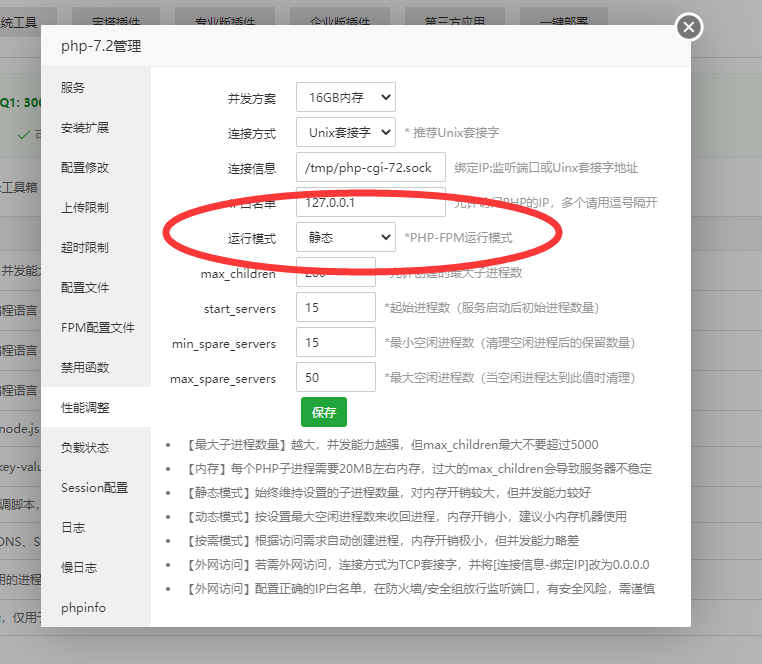This screenshot has width=762, height=664.
Task: Expand the 连接方式 Unix套接字 dropdown
Action: point(345,132)
